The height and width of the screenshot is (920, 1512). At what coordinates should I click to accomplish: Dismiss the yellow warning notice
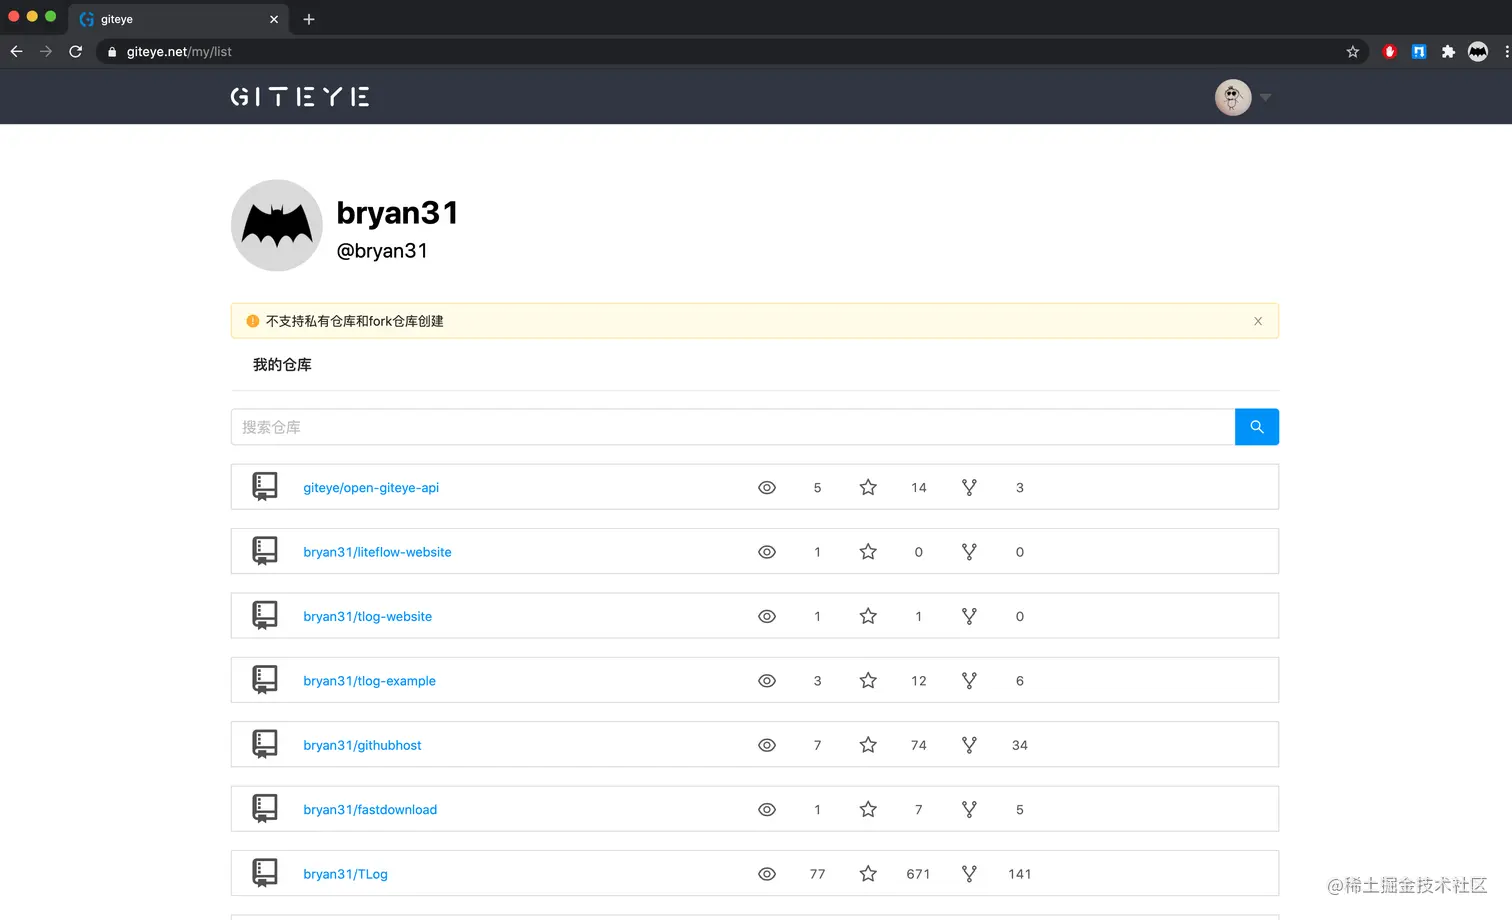(x=1258, y=321)
